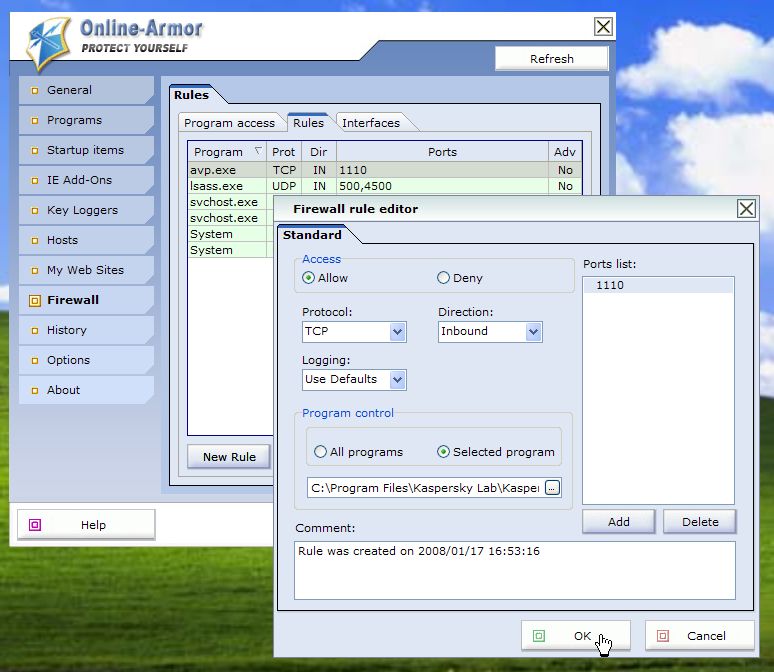Confirm the rule with OK
Viewport: 774px width, 672px height.
(576, 636)
